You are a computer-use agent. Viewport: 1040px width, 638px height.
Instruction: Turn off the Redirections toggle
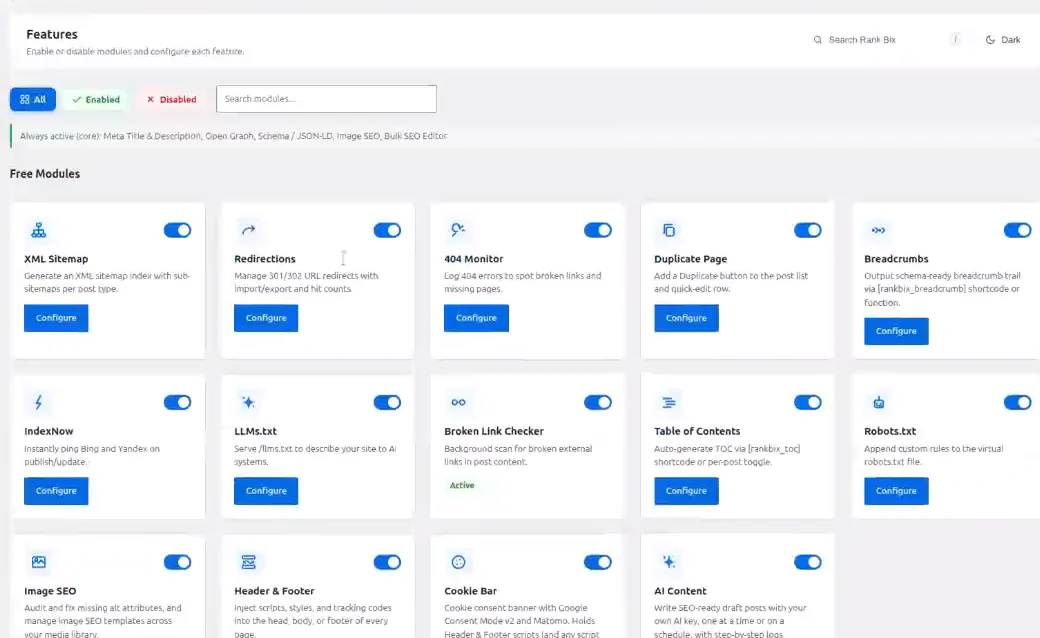387,230
